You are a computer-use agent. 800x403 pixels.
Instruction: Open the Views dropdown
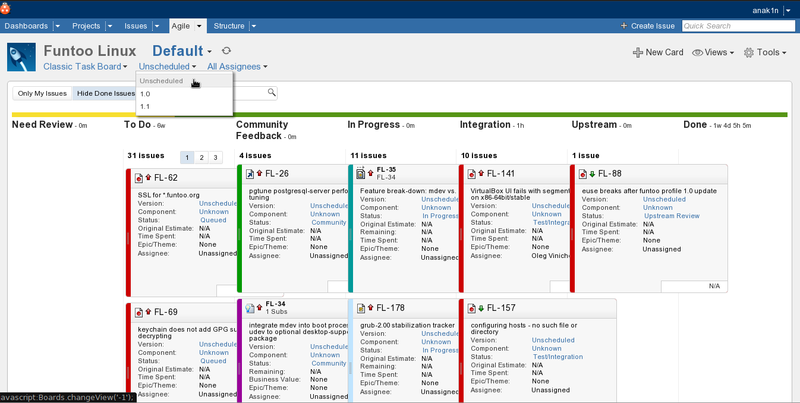(714, 52)
